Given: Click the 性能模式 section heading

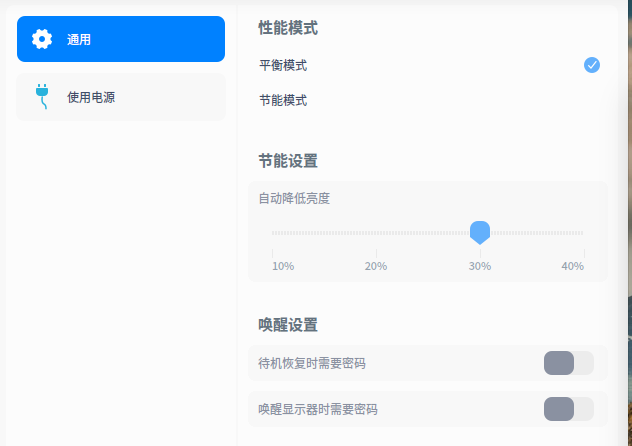Looking at the screenshot, I should (288, 28).
